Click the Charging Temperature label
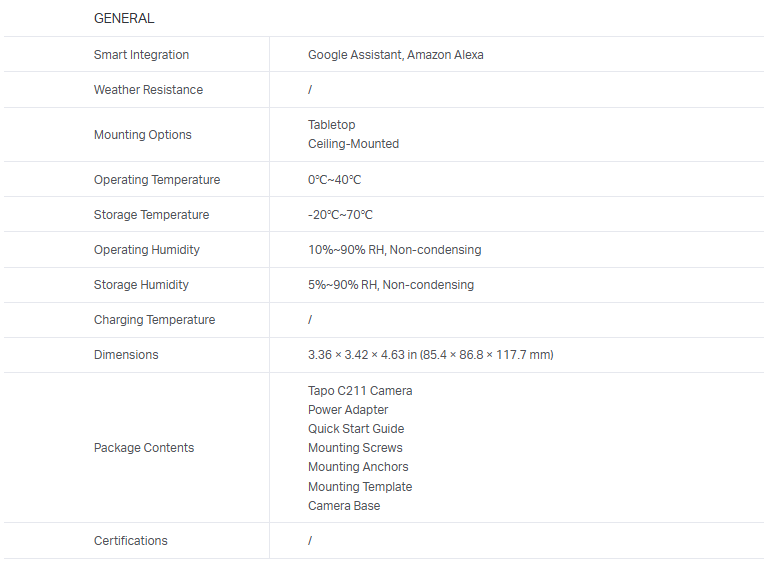The height and width of the screenshot is (568, 766). 154,320
